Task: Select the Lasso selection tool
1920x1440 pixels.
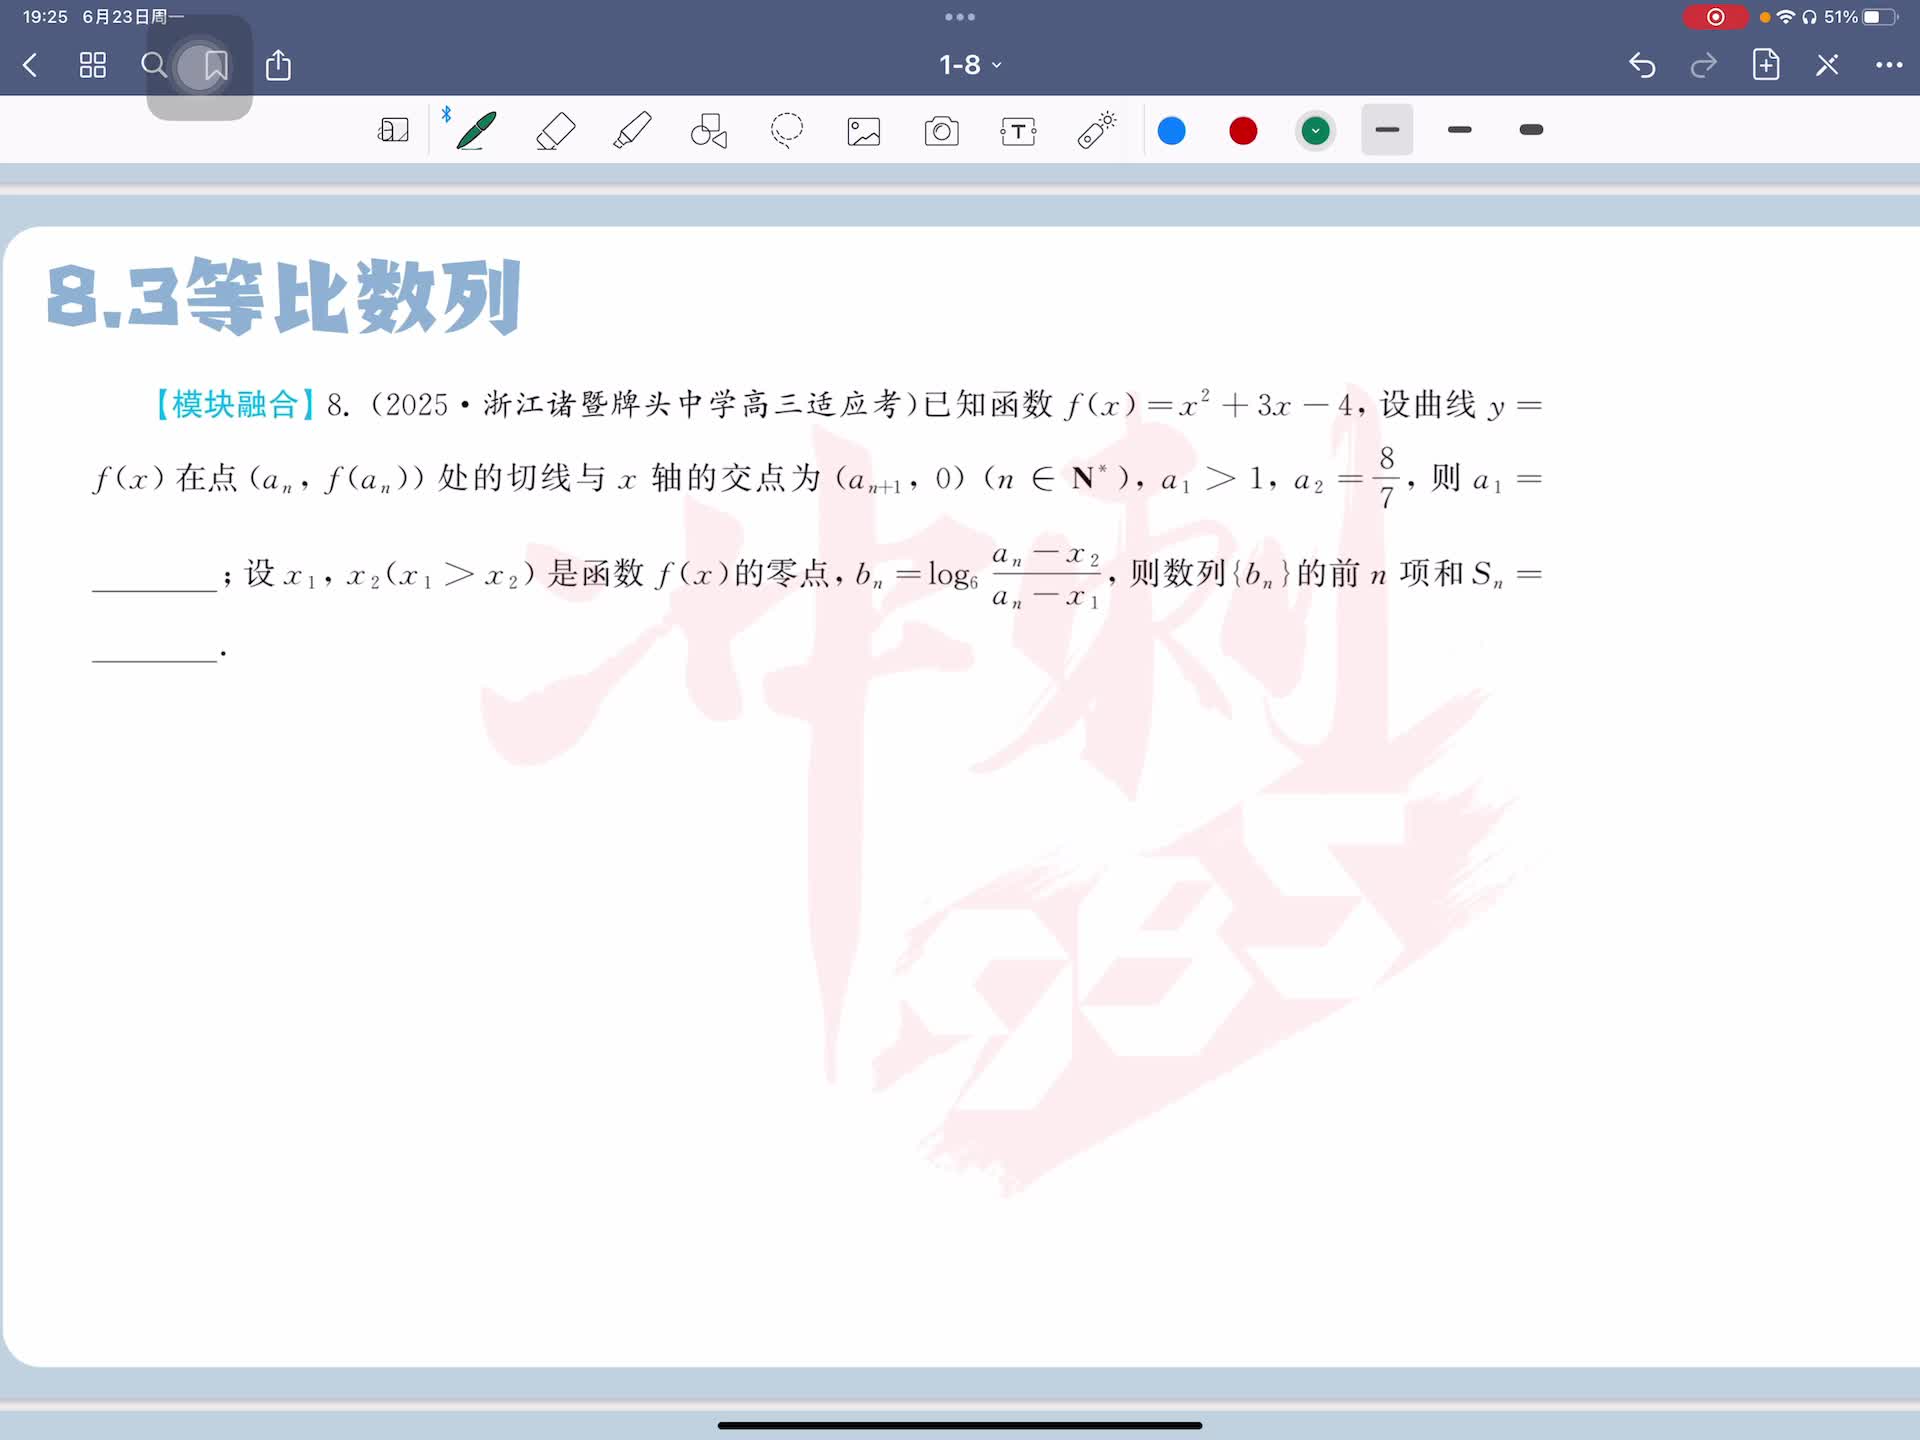Action: click(x=787, y=130)
